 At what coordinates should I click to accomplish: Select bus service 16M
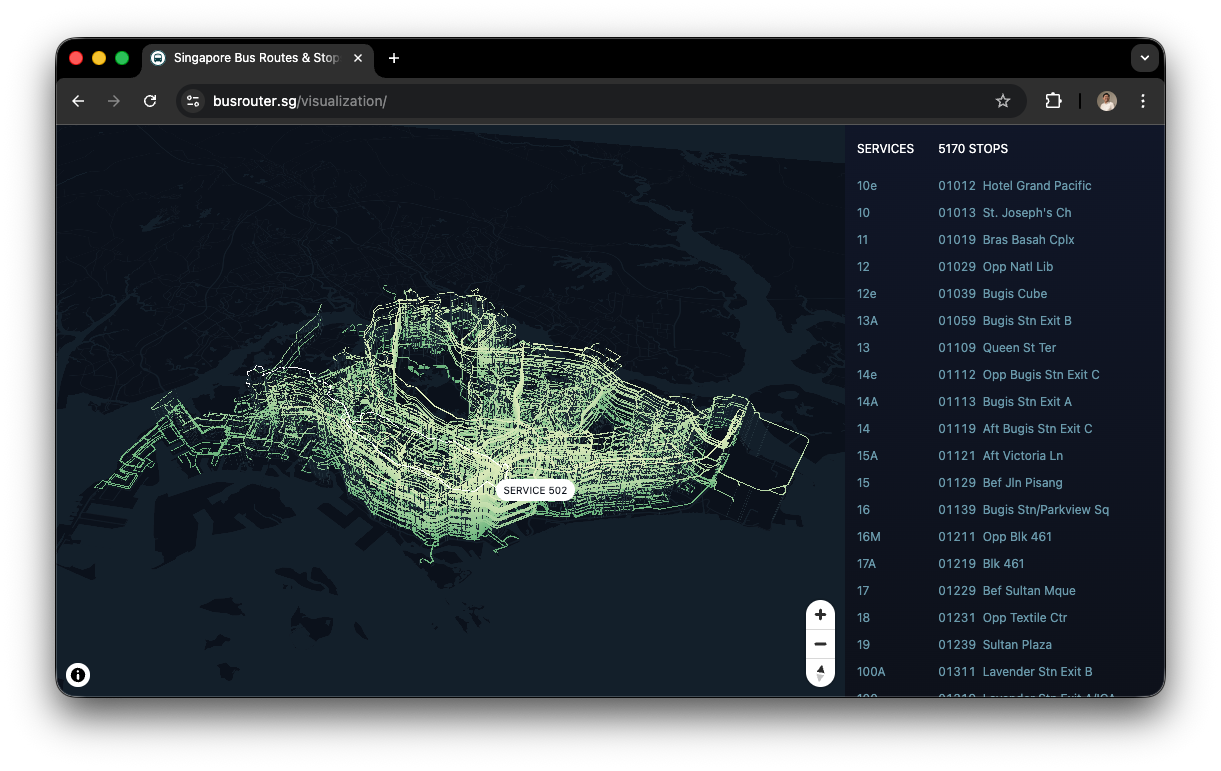(868, 537)
